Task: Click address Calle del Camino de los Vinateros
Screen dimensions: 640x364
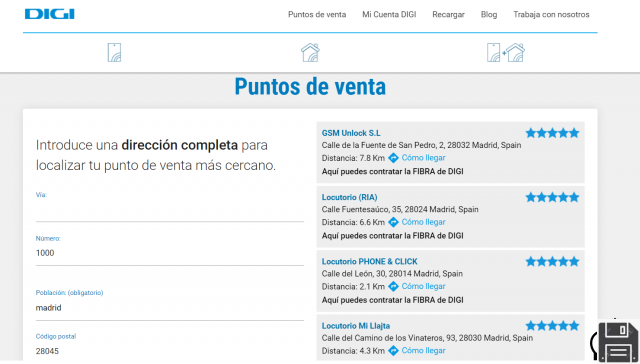Action: 427,338
